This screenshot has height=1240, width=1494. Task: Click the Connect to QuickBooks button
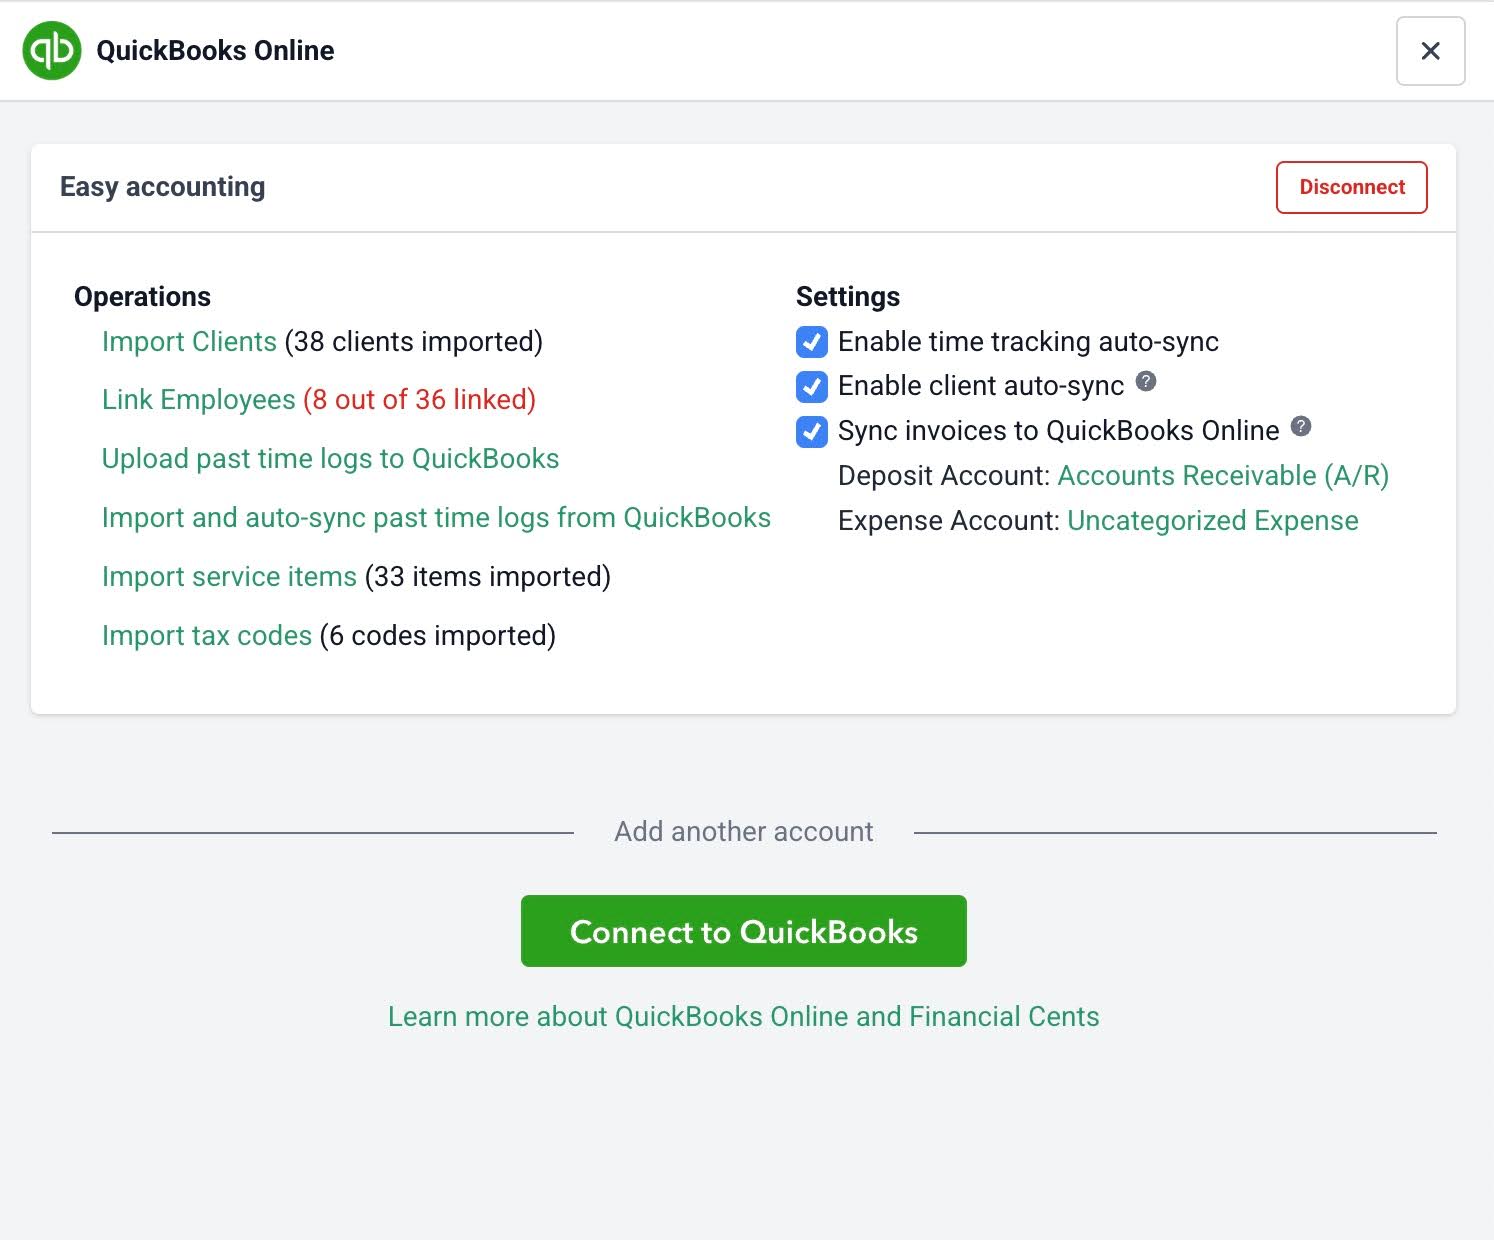[743, 931]
